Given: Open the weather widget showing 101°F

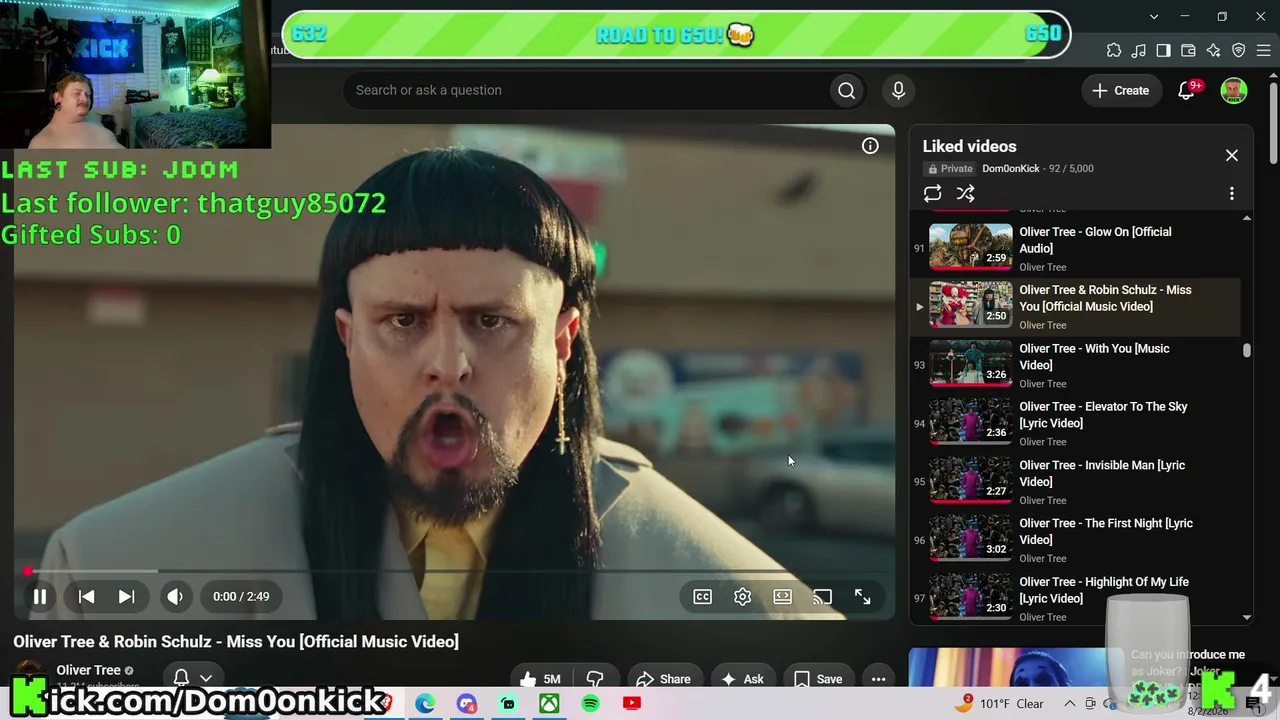Looking at the screenshot, I should 1000,704.
